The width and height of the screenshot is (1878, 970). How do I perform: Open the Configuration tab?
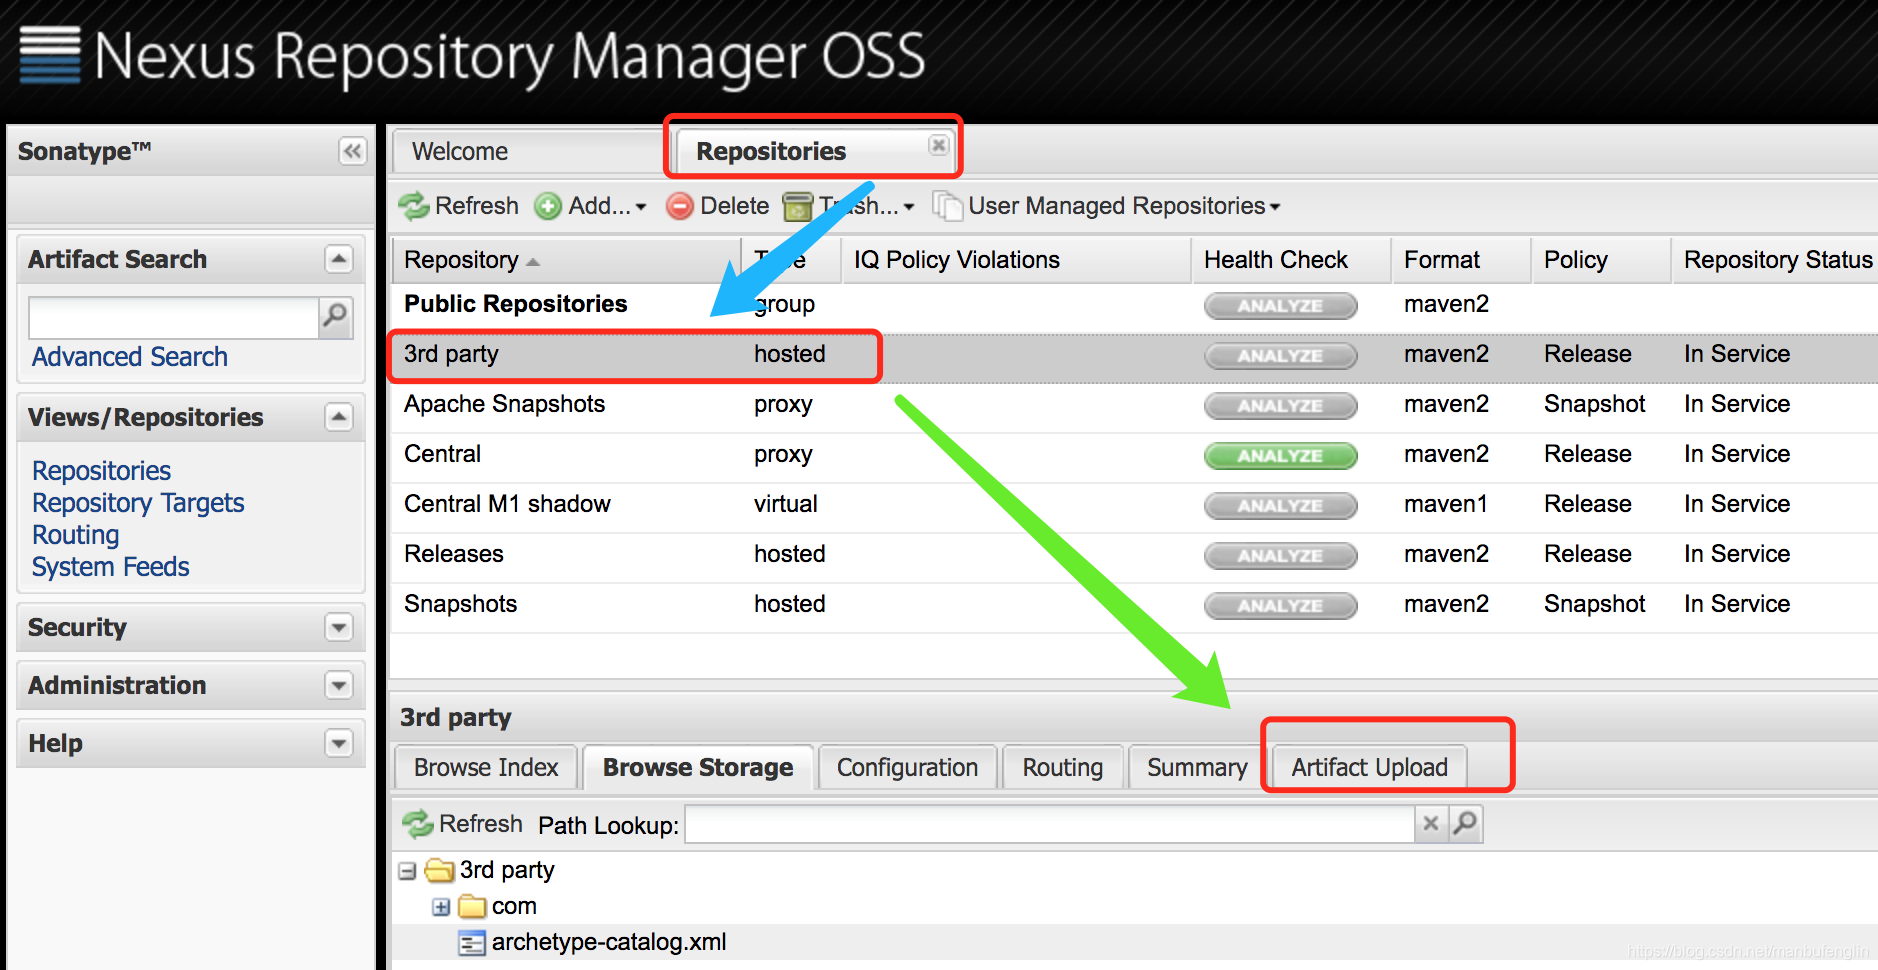[x=907, y=767]
